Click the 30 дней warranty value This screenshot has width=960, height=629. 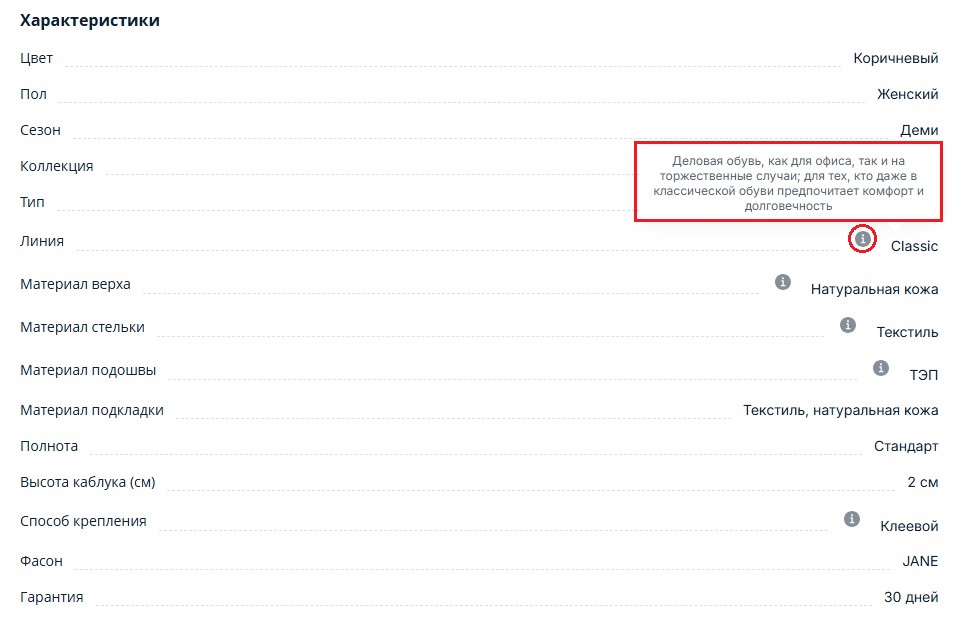click(x=910, y=597)
